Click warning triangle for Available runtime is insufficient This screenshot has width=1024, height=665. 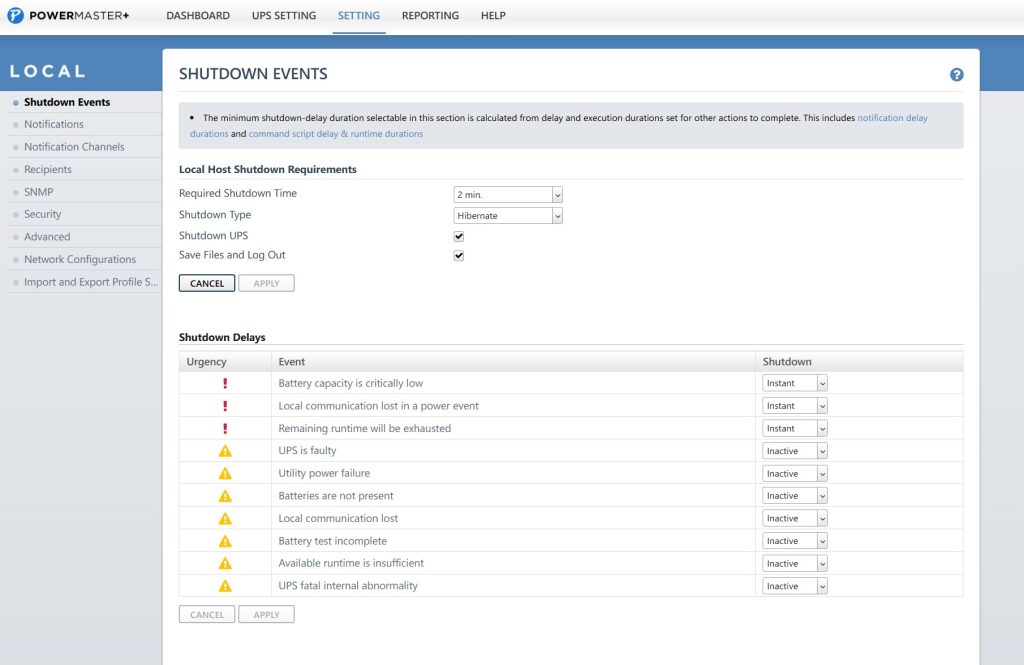coord(225,563)
